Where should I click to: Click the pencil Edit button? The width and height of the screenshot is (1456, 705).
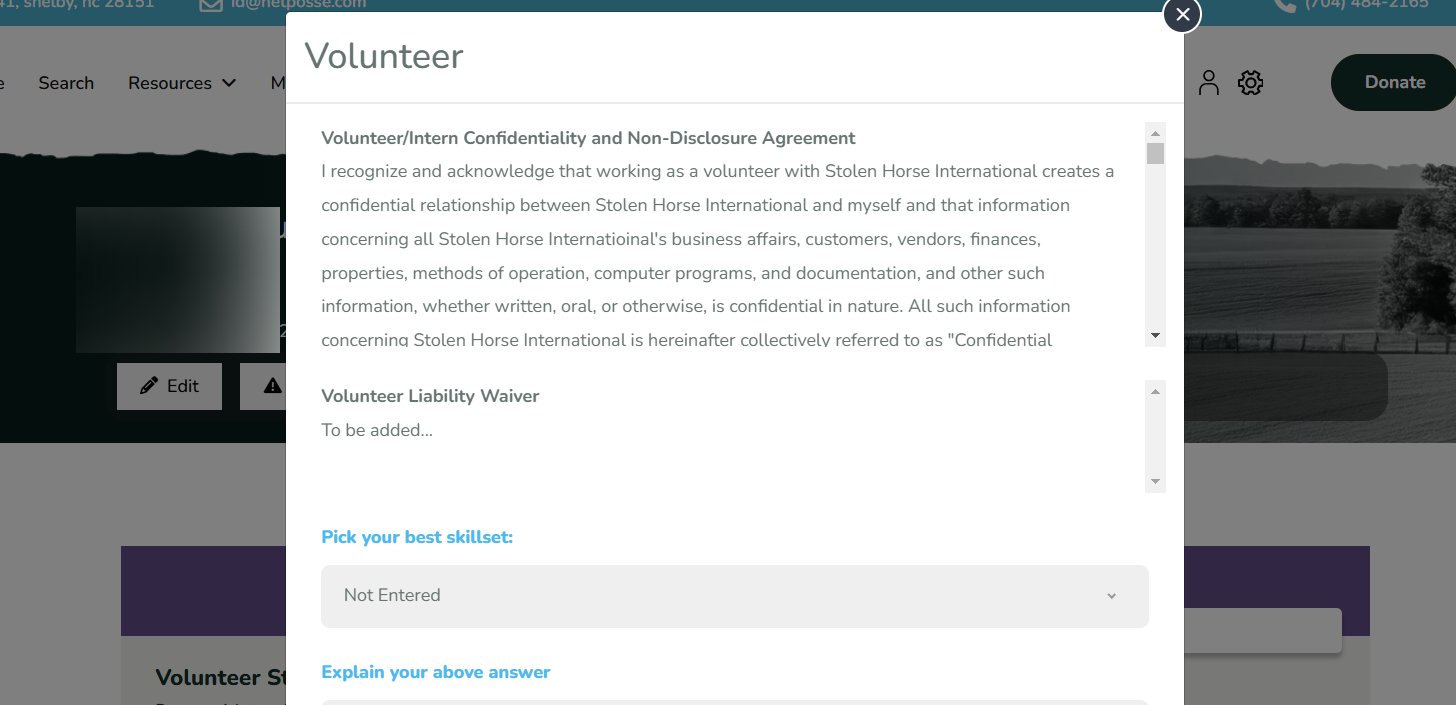coord(169,386)
